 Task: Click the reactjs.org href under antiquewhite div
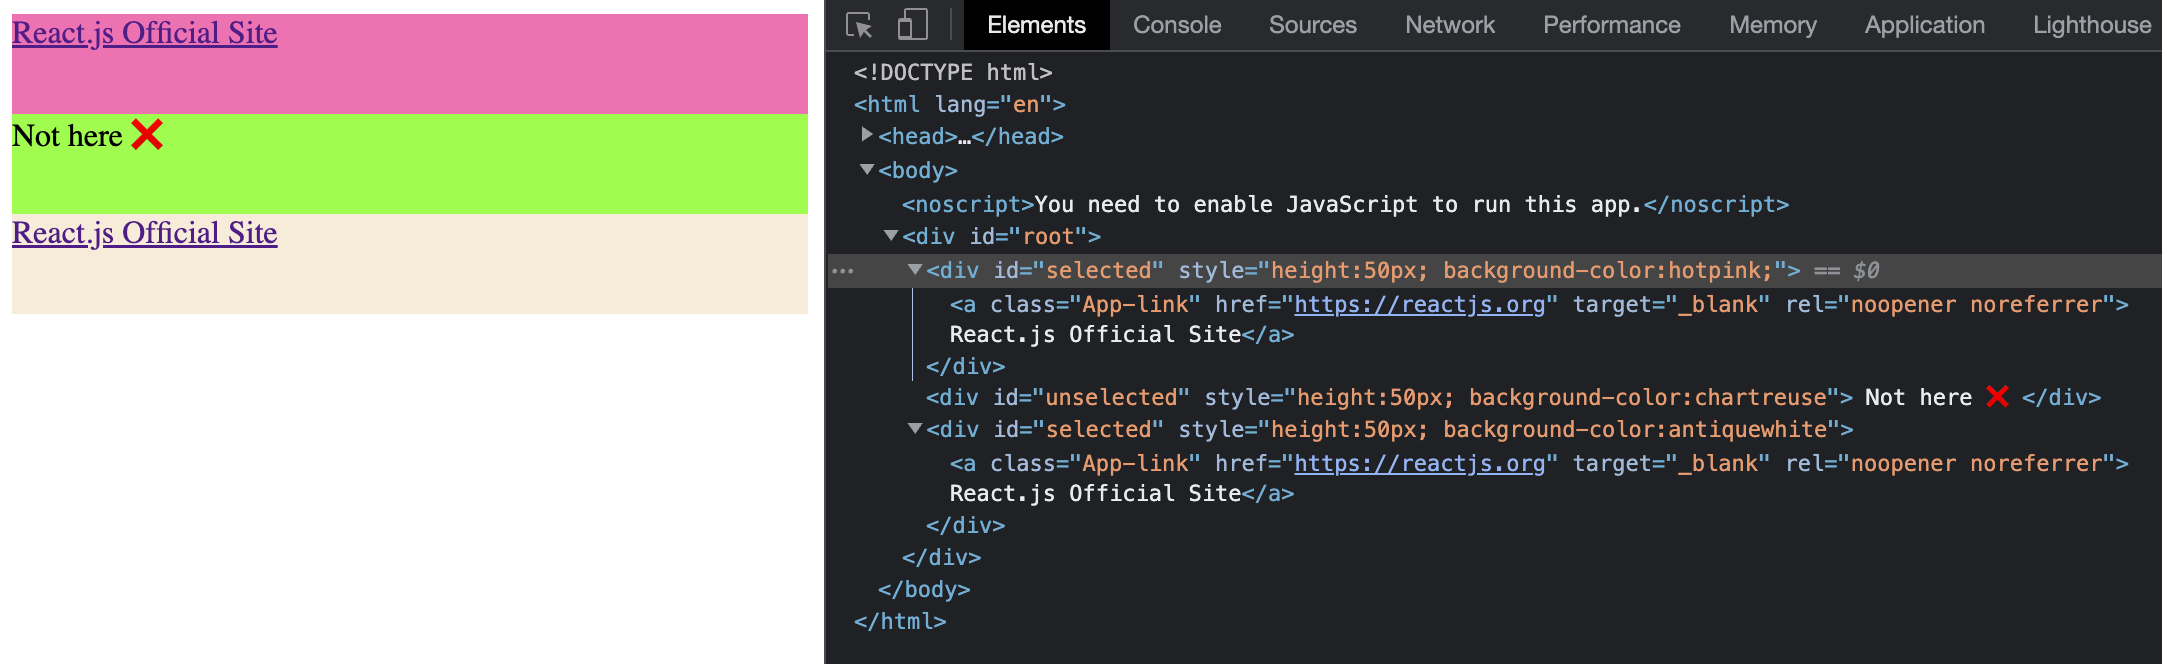pyautogui.click(x=1420, y=463)
